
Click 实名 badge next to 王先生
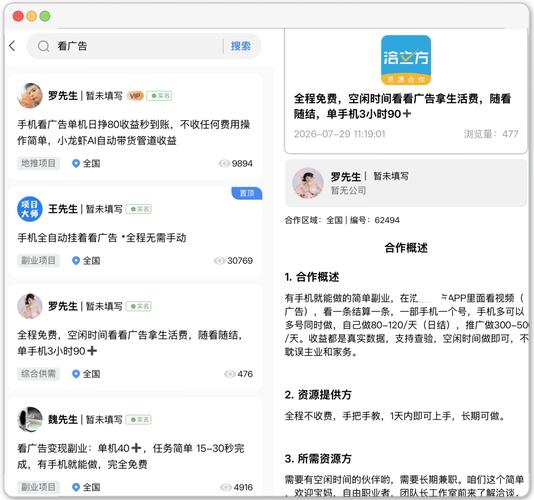click(x=139, y=209)
